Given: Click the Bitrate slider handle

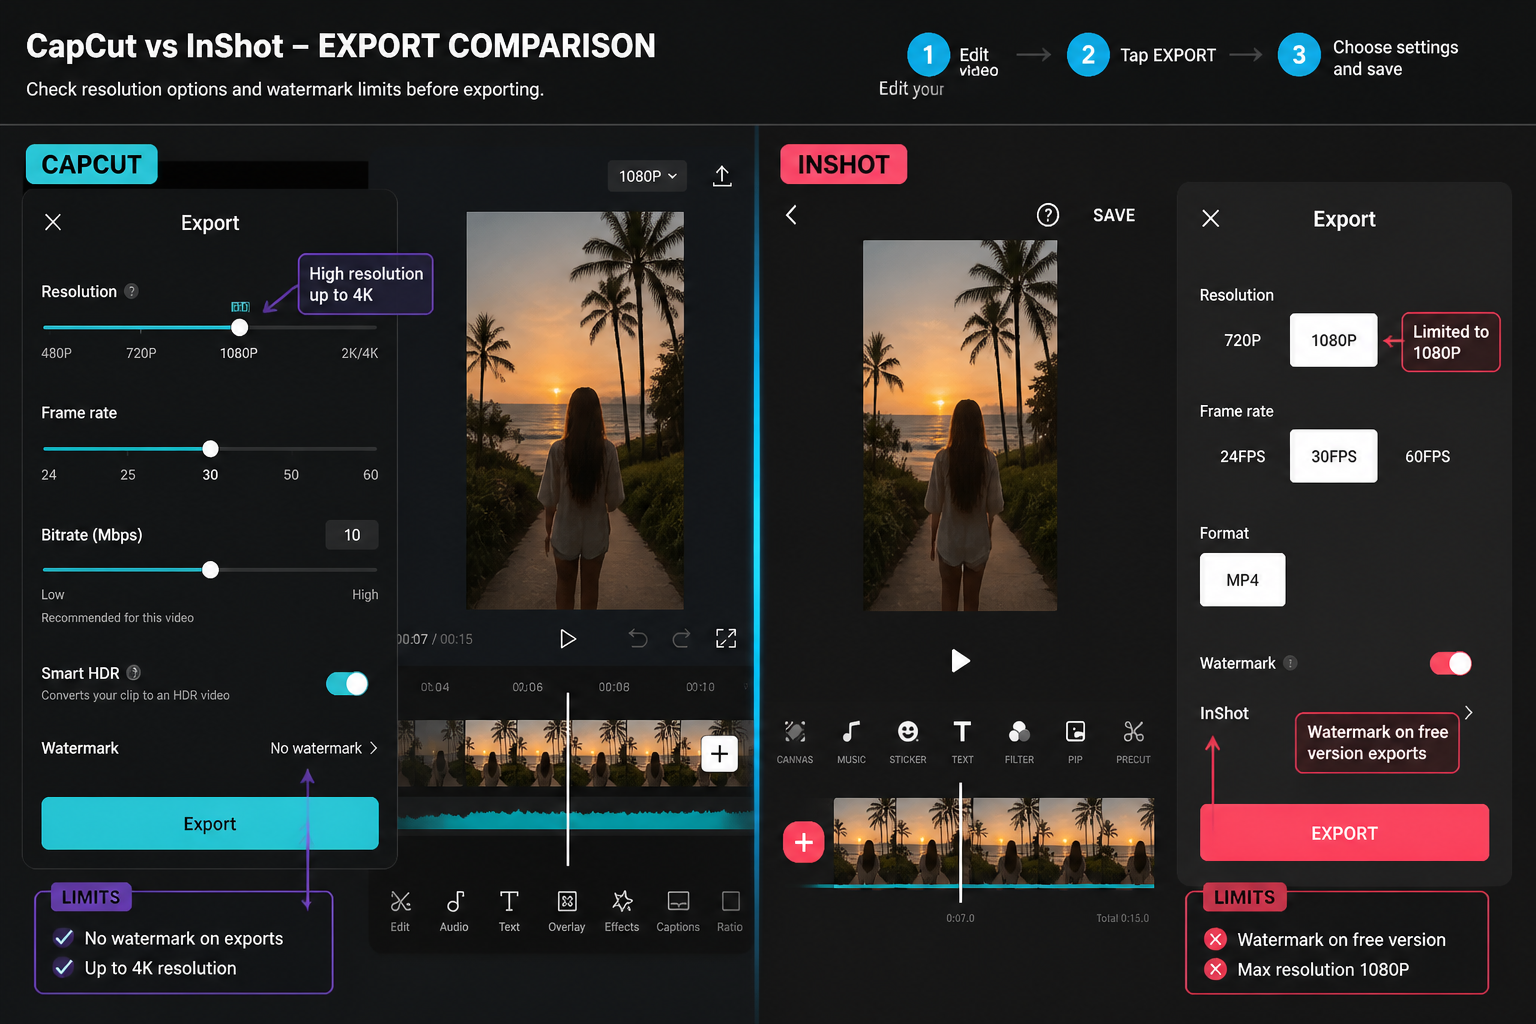Looking at the screenshot, I should coord(210,569).
